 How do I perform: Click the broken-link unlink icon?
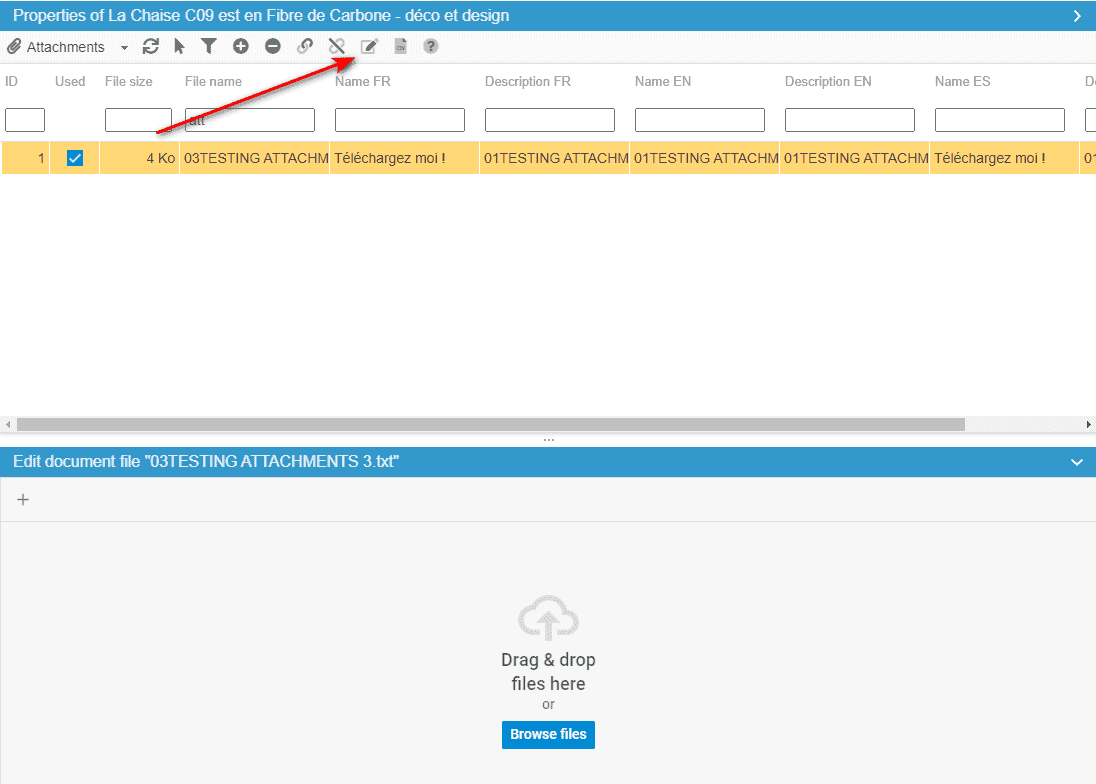tap(337, 47)
